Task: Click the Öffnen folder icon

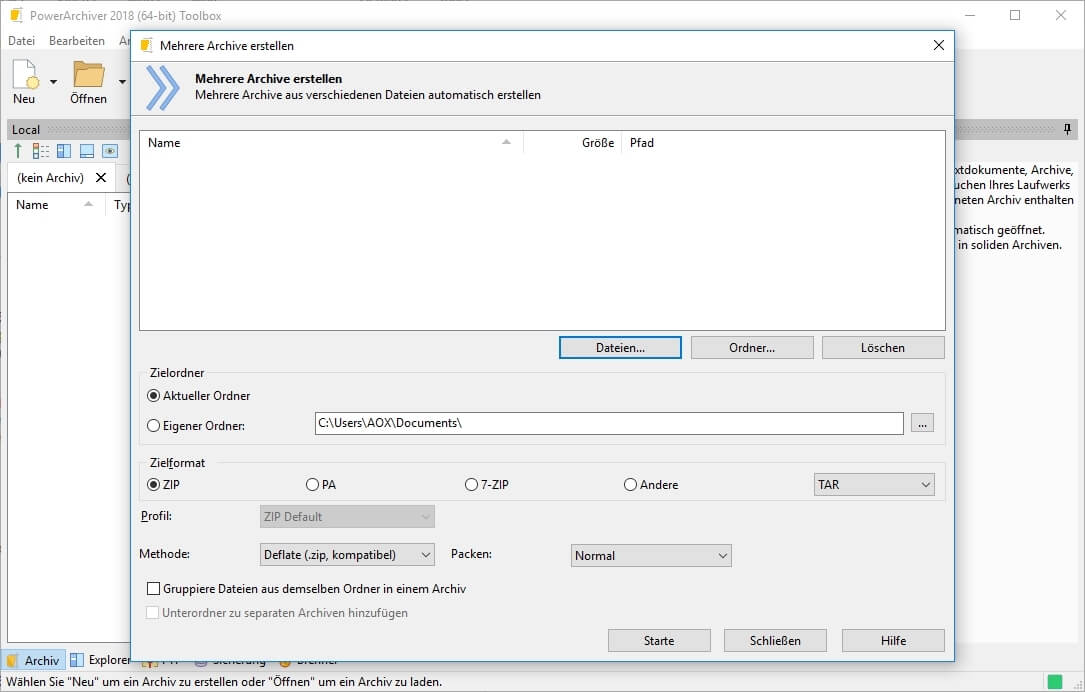Action: [88, 76]
